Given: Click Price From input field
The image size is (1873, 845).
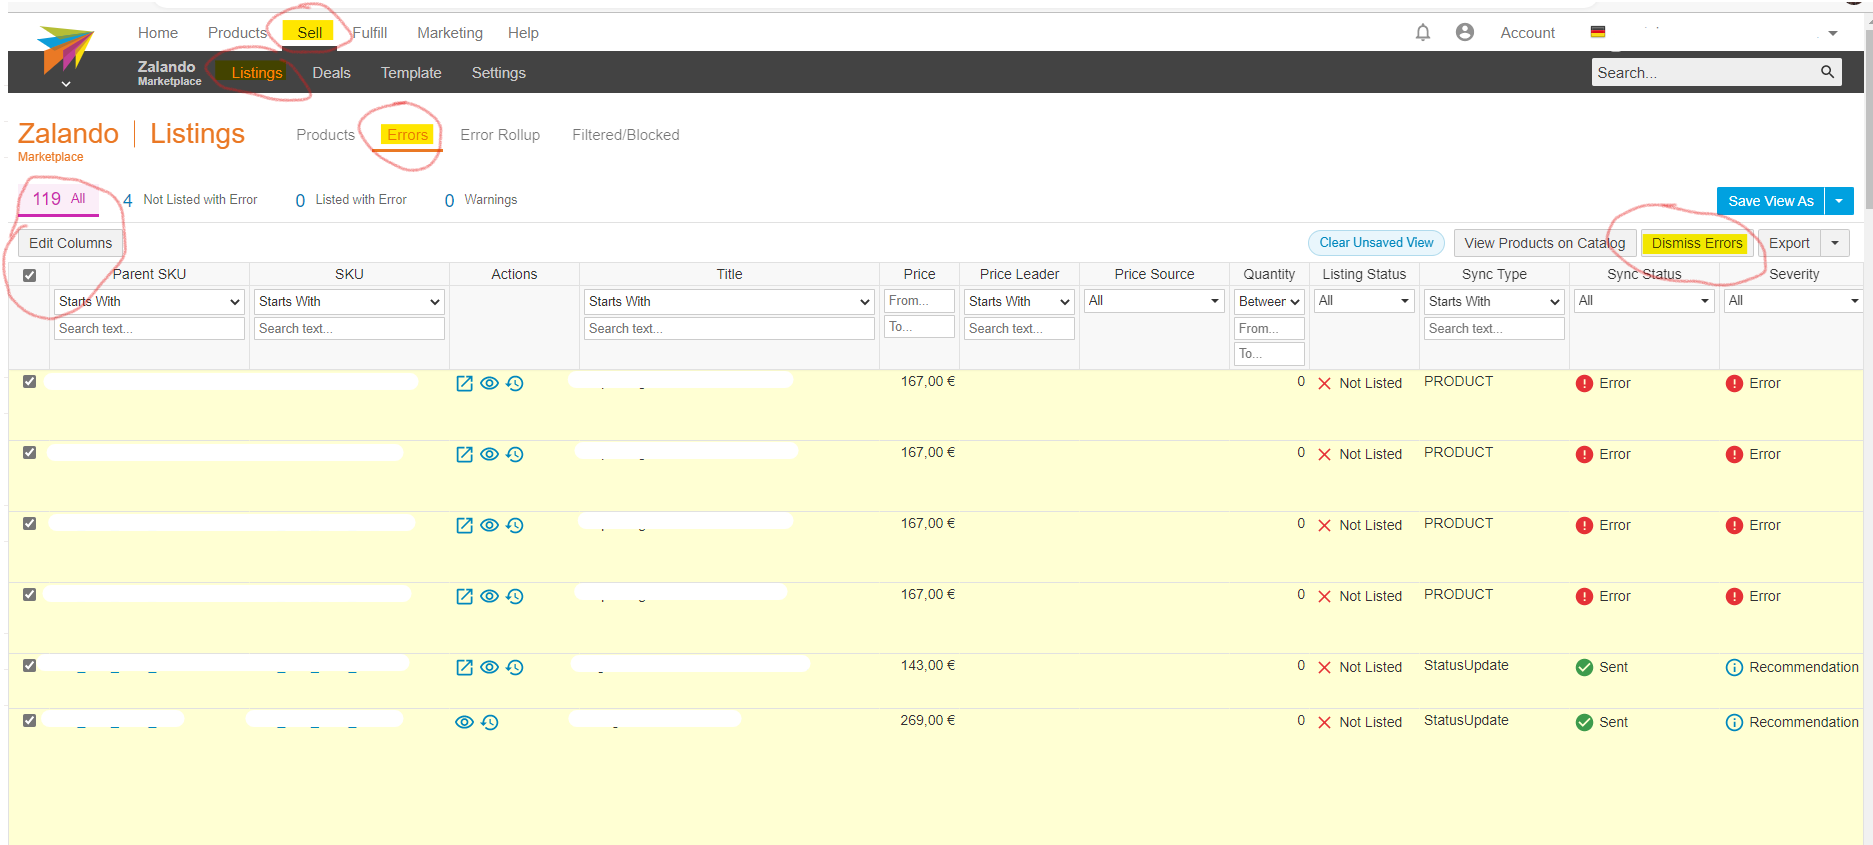Looking at the screenshot, I should 919,301.
